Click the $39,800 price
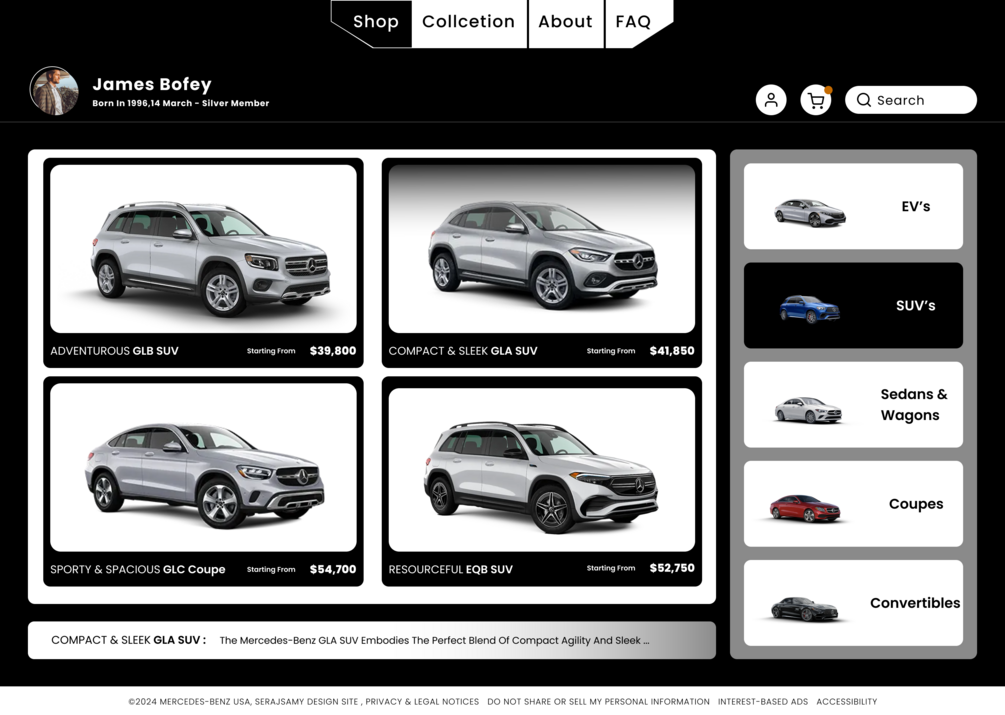The height and width of the screenshot is (715, 1005). [x=333, y=350]
